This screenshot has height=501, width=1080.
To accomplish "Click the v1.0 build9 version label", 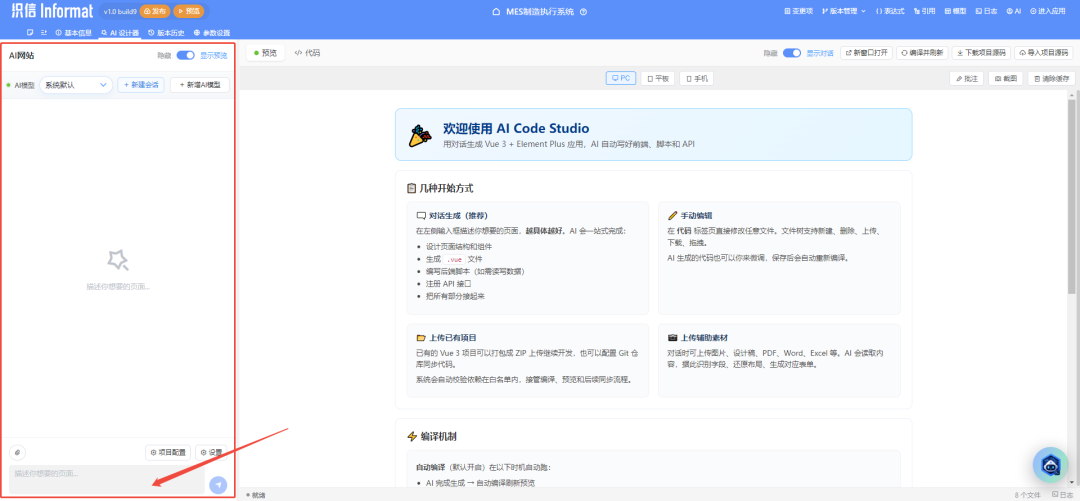I will [x=120, y=12].
